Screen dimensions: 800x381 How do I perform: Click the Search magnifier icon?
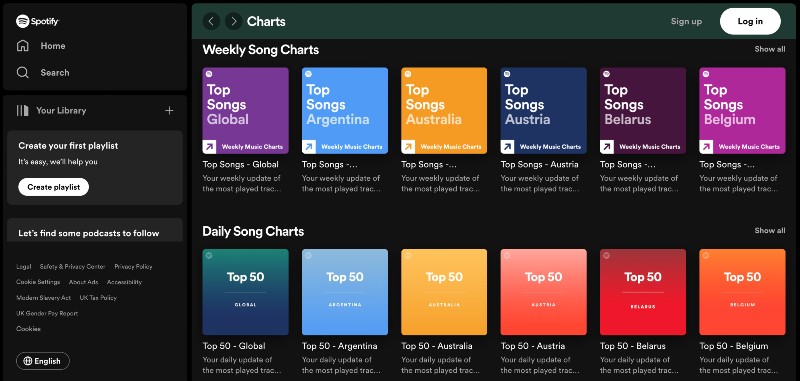click(22, 72)
